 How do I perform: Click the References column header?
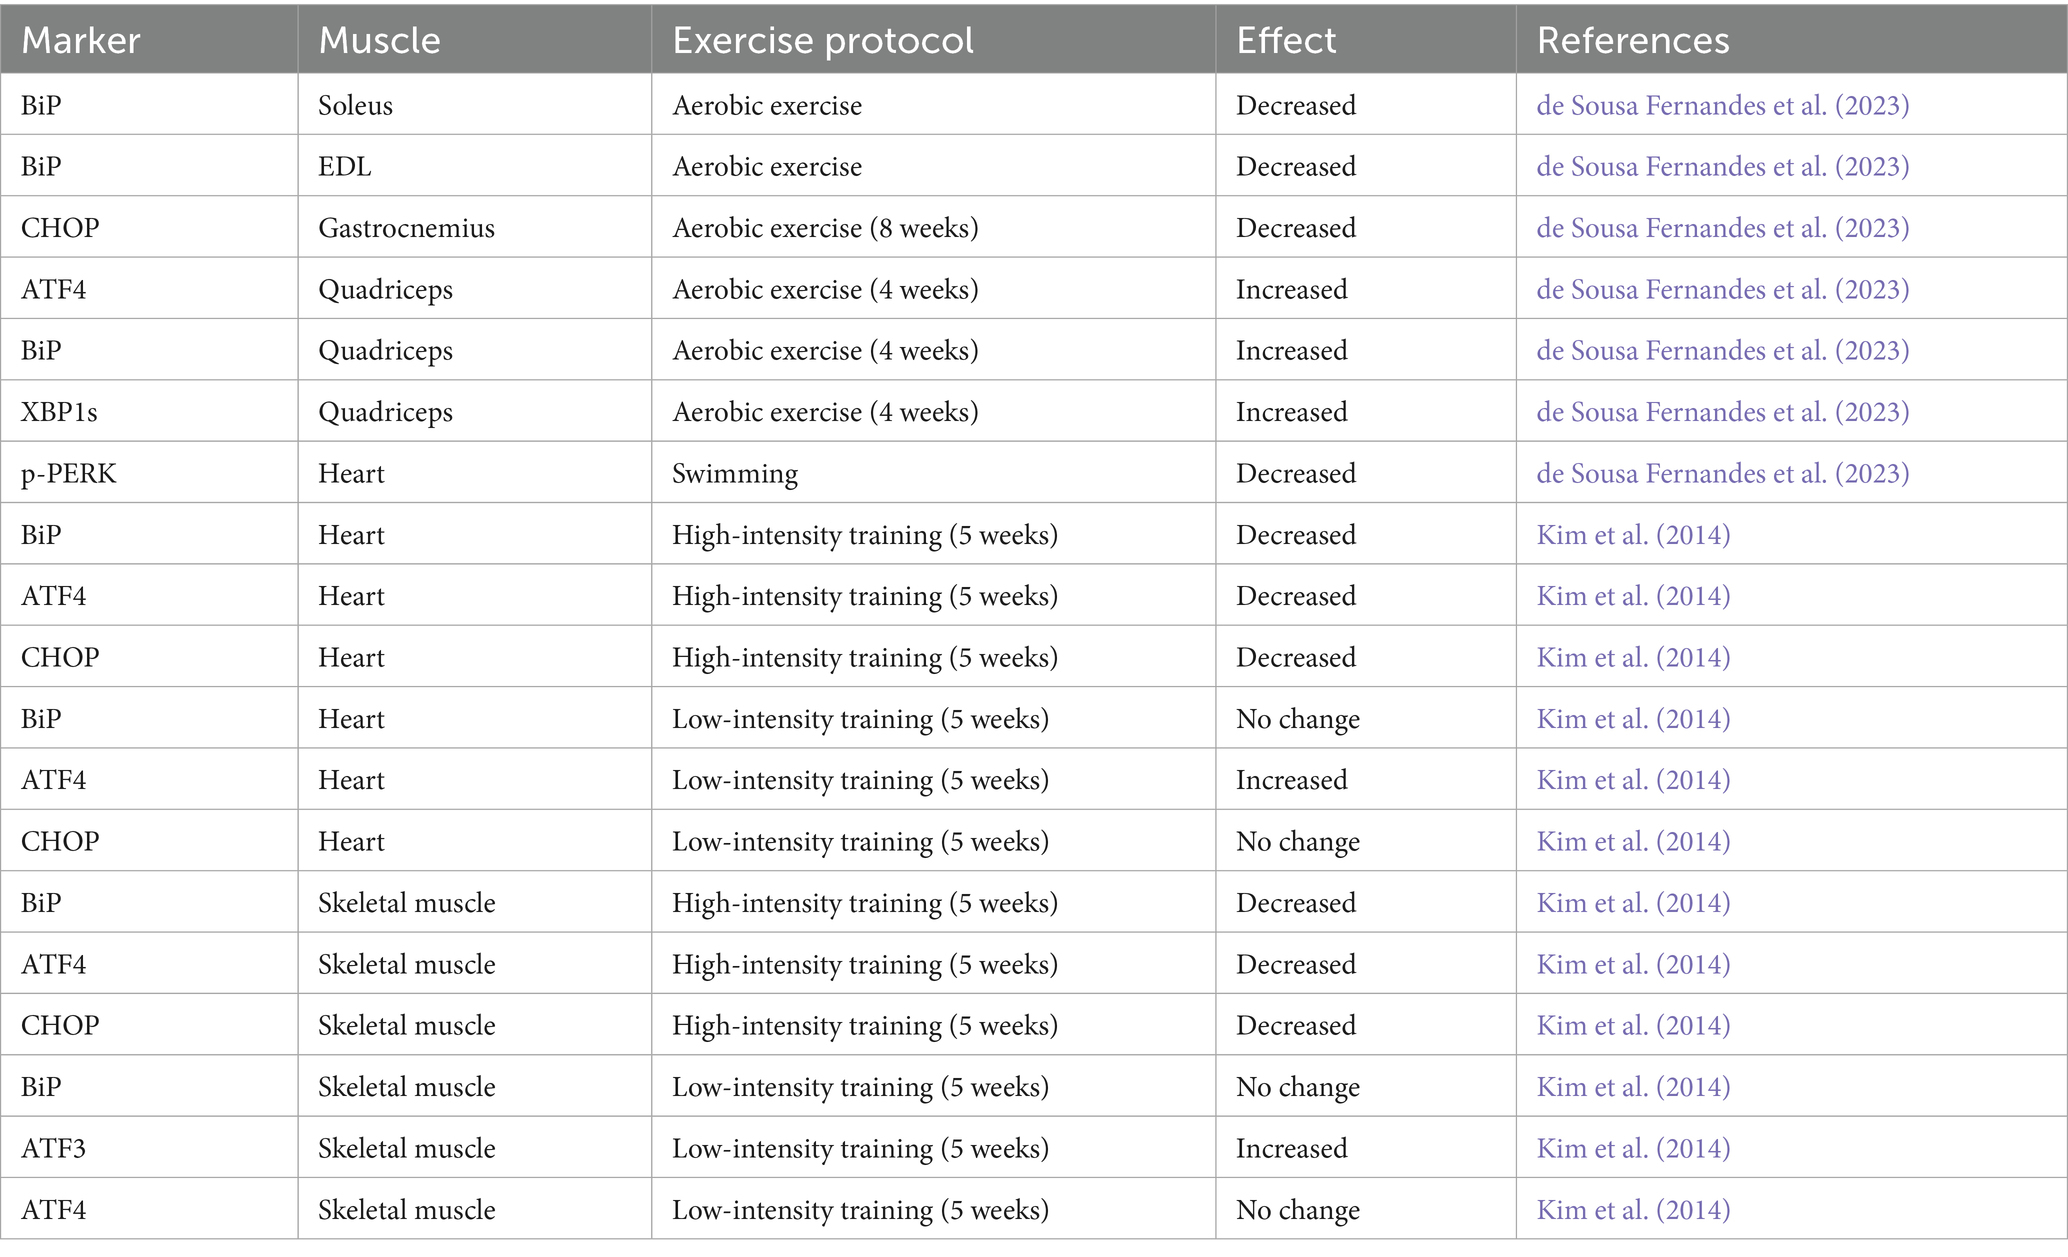(x=1632, y=40)
